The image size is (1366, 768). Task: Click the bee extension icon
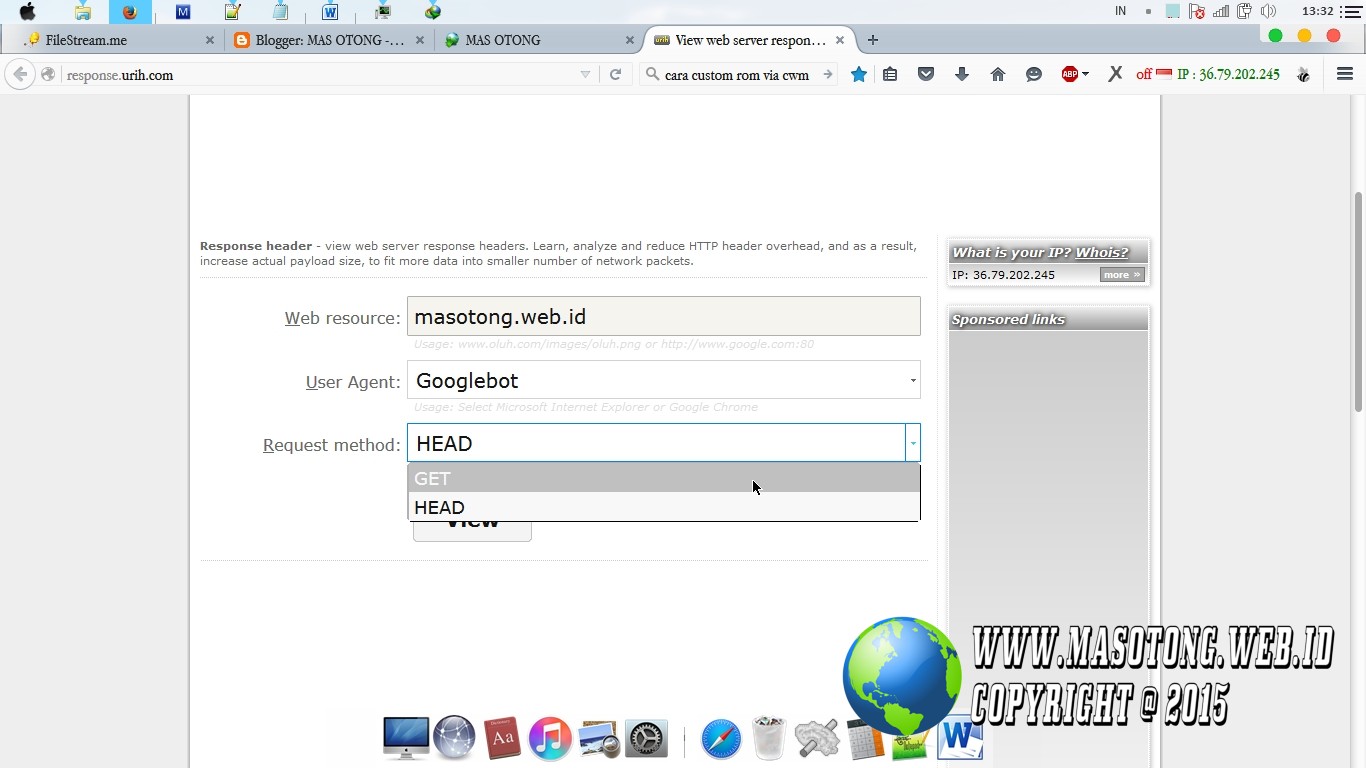click(x=1303, y=75)
